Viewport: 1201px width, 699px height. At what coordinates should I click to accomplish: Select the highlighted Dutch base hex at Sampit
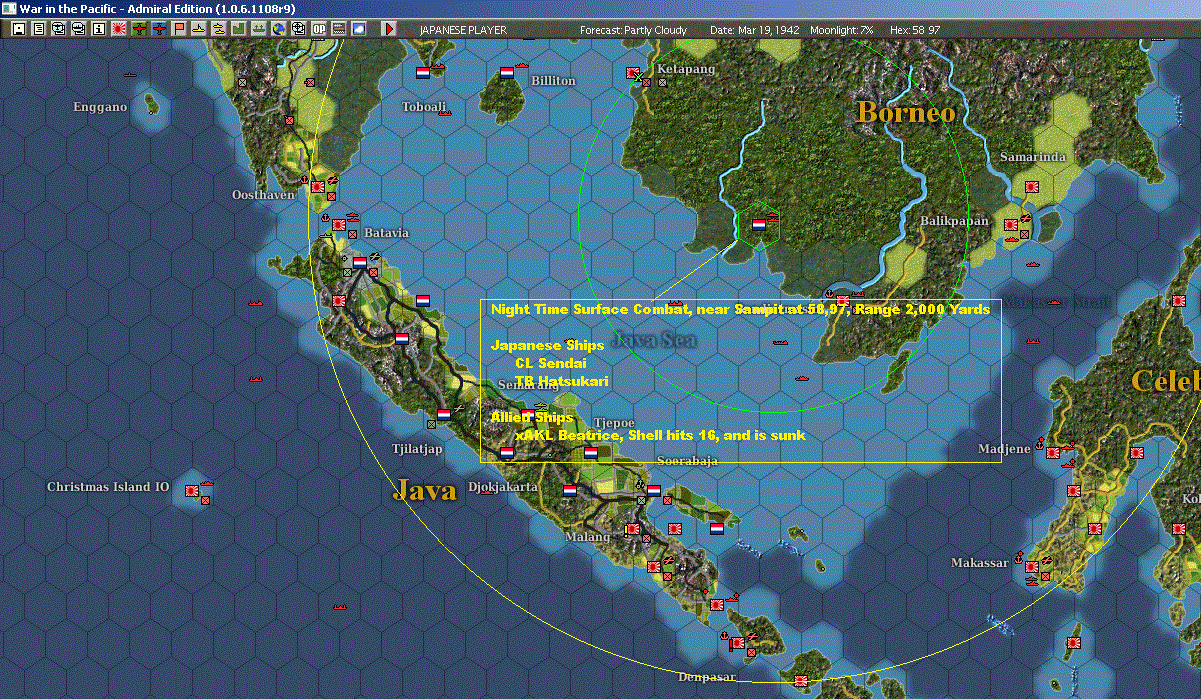point(759,225)
